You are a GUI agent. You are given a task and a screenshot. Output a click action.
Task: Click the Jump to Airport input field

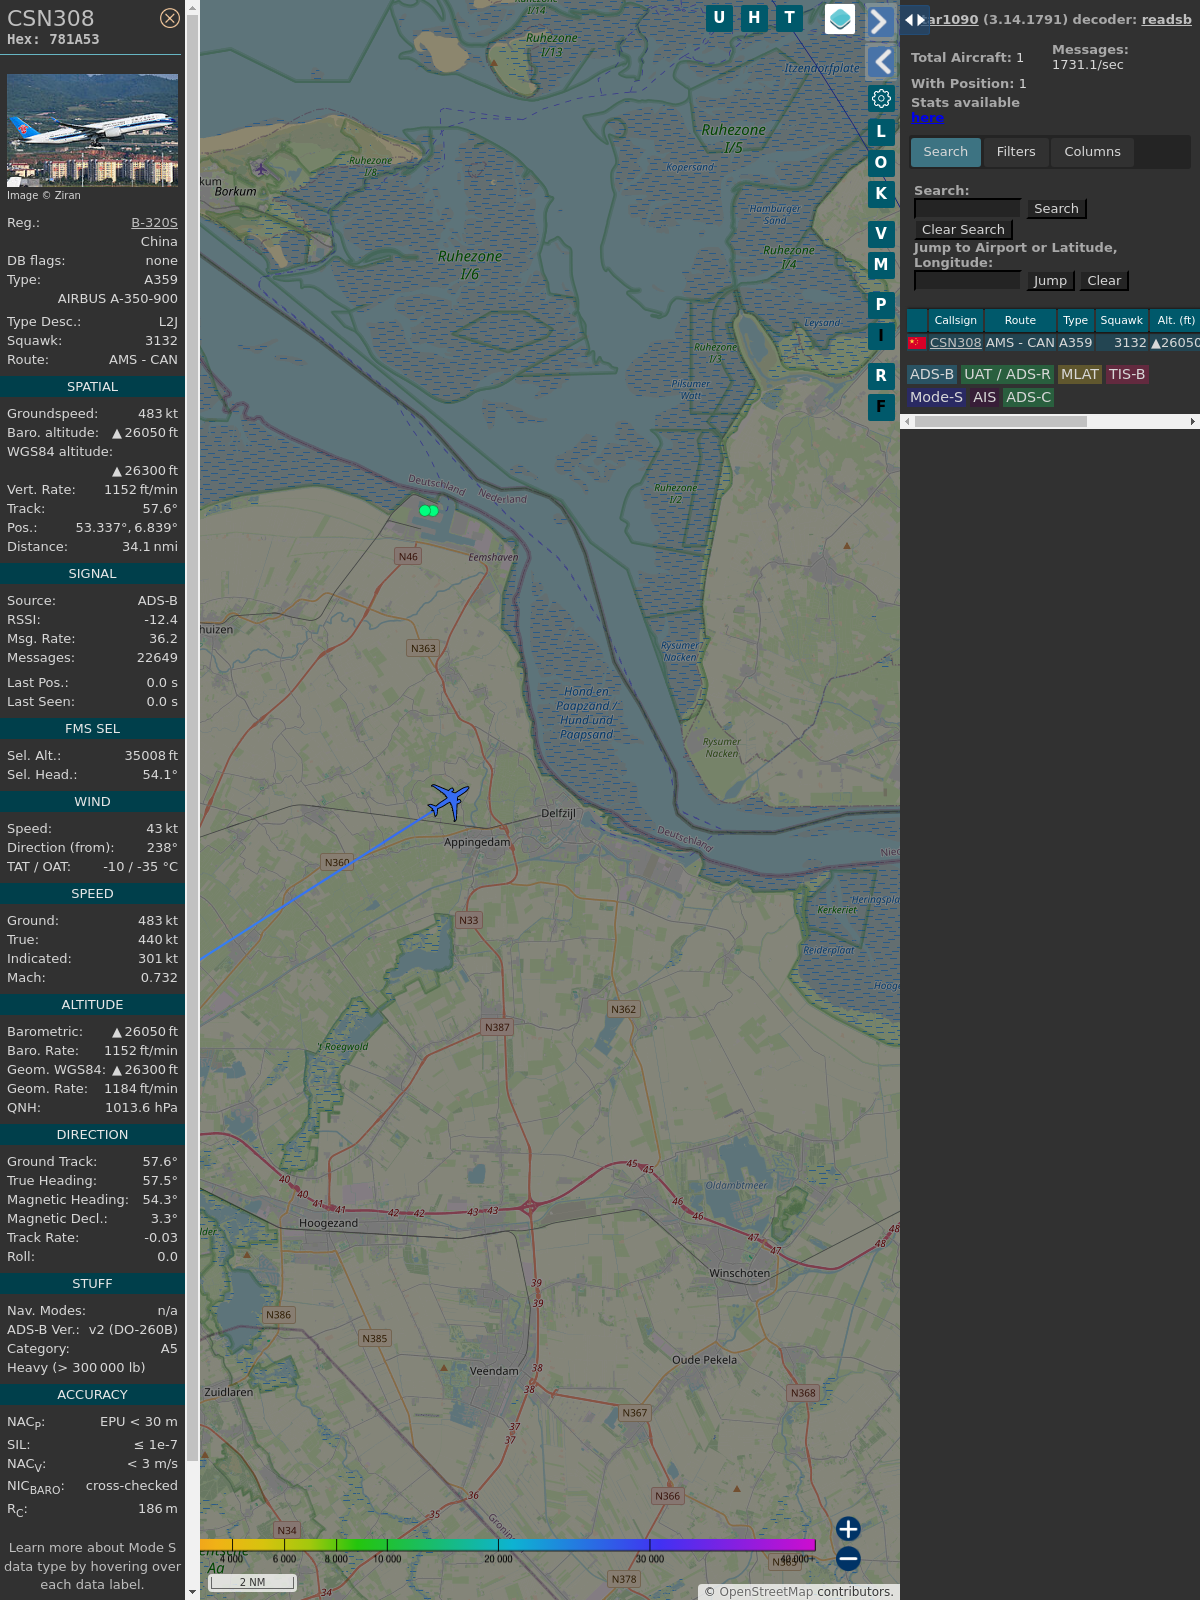tap(967, 281)
